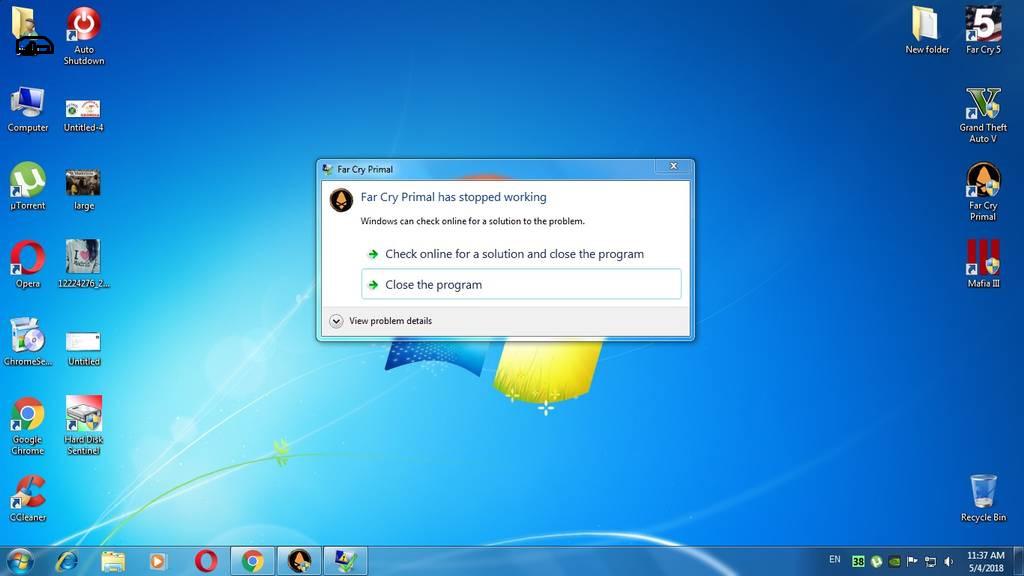Close the Far Cry Primal error dialog

pyautogui.click(x=673, y=166)
